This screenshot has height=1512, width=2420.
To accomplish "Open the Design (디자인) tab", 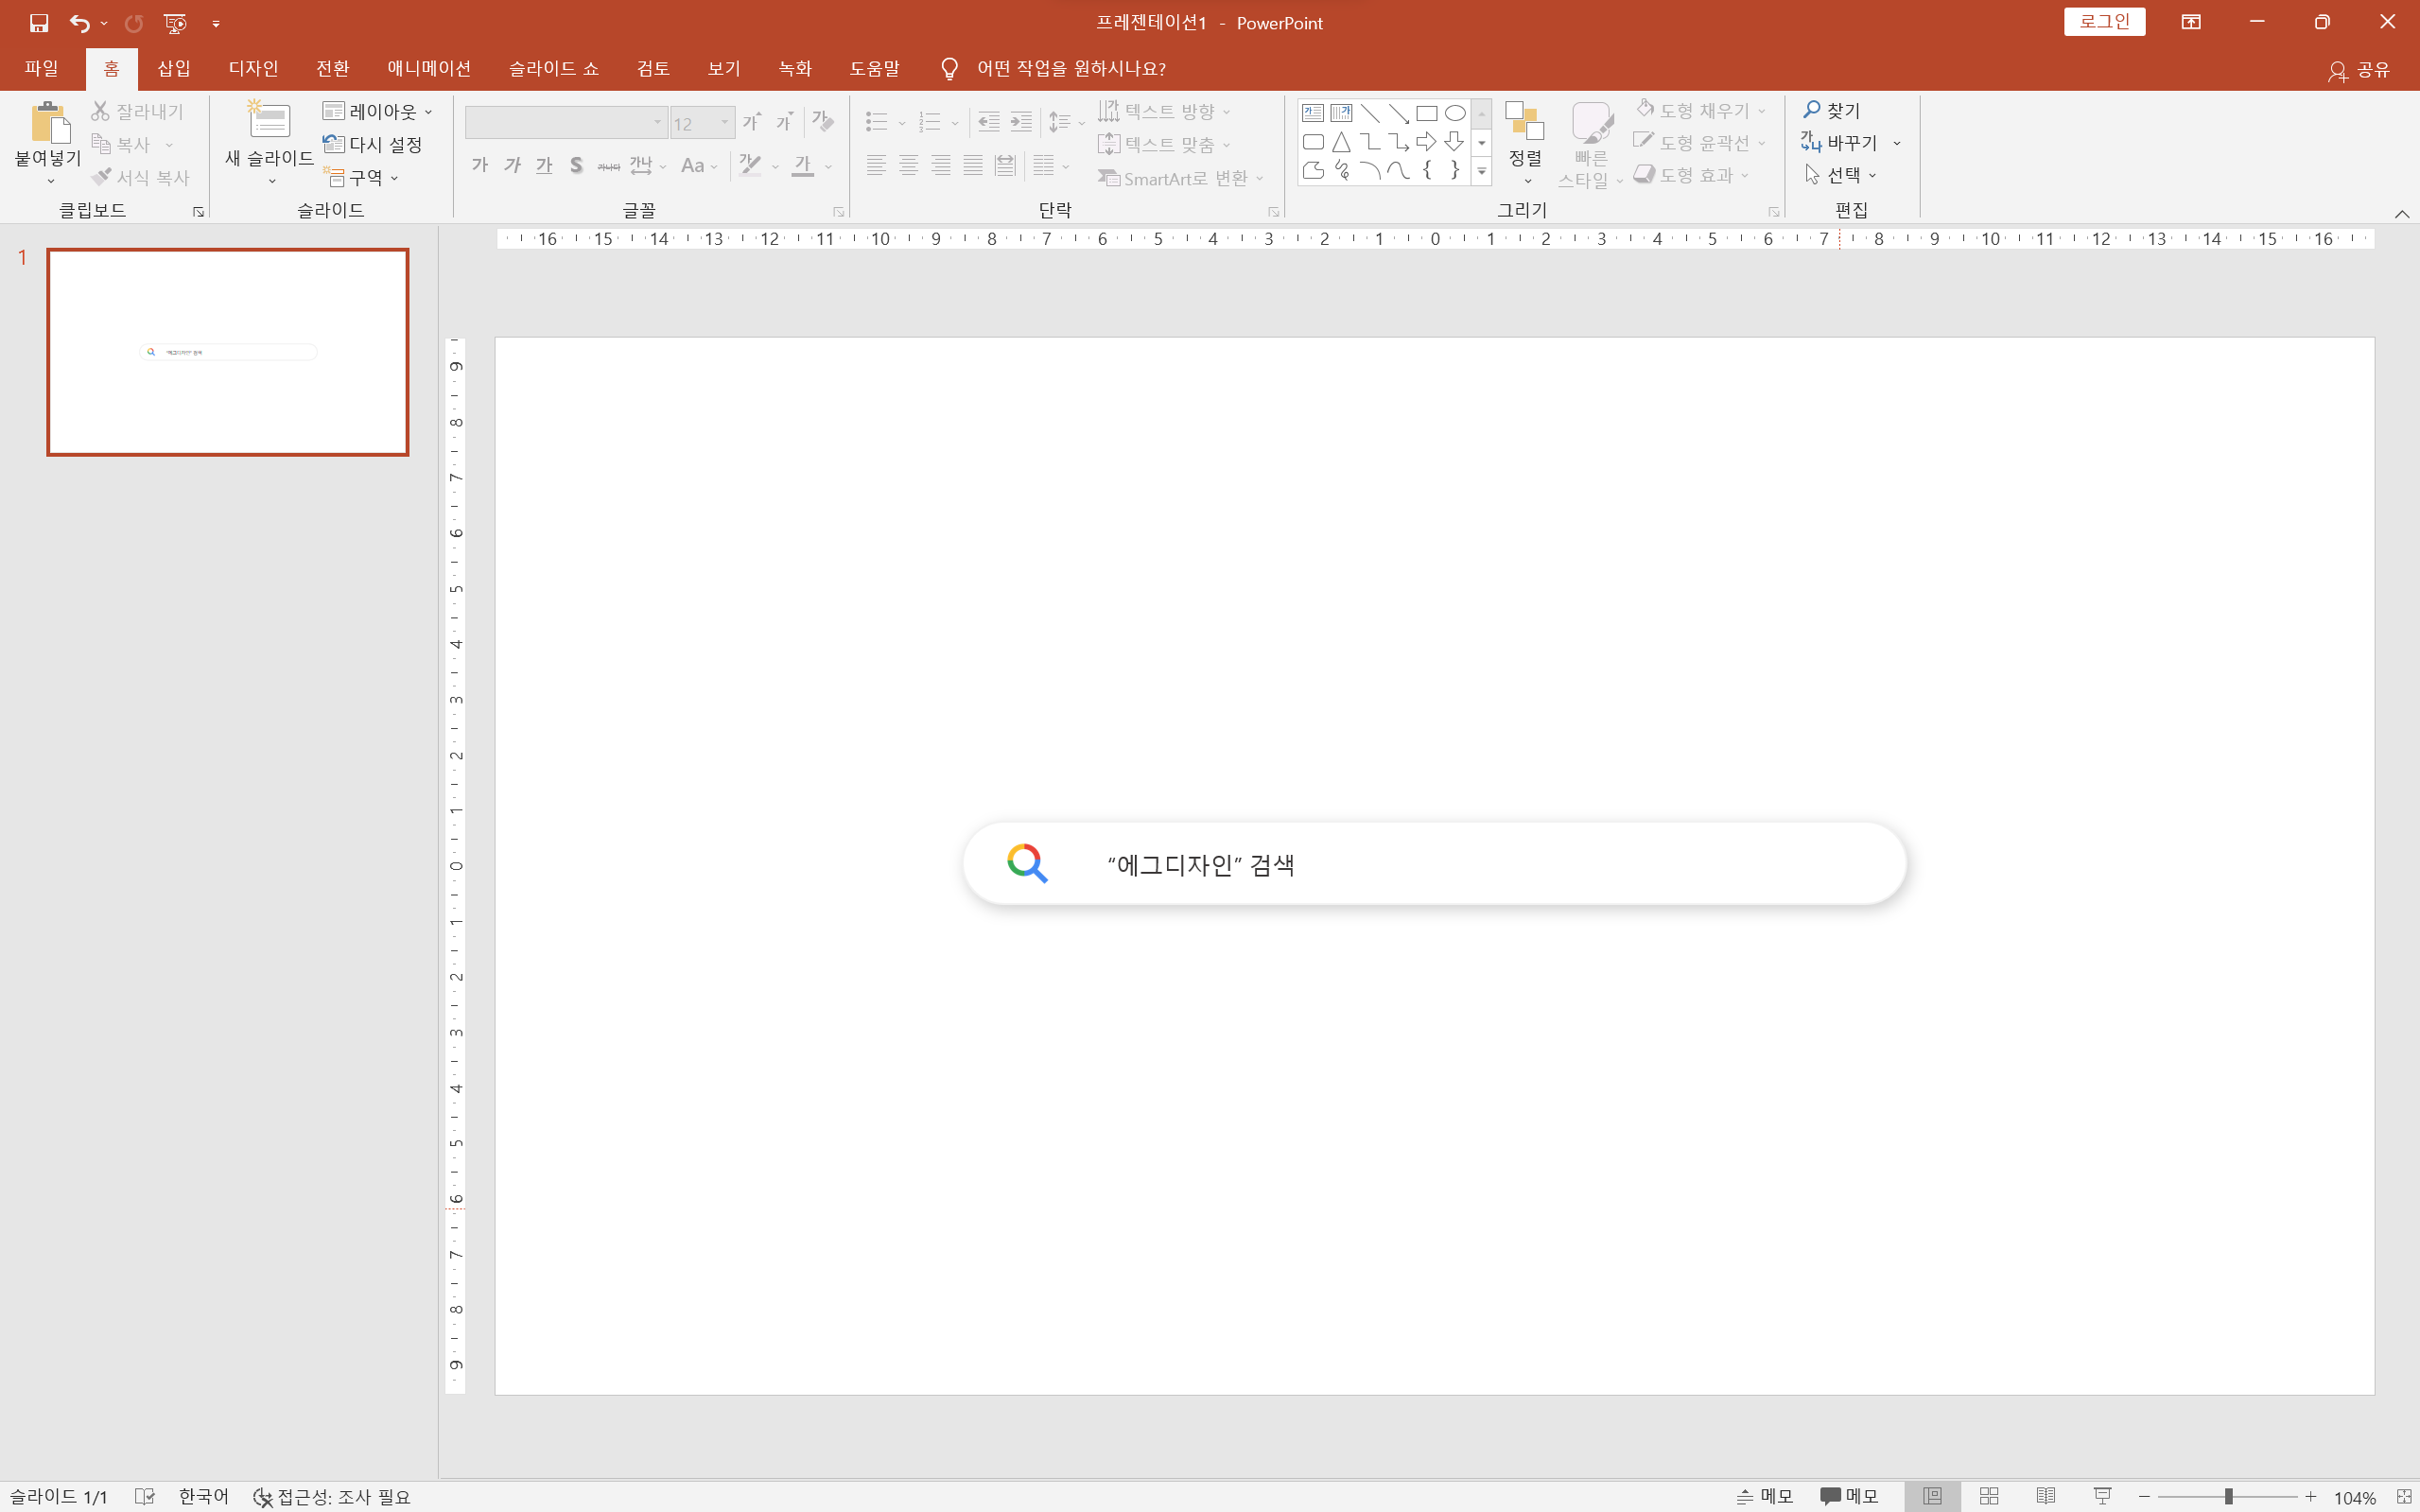I will click(x=253, y=68).
